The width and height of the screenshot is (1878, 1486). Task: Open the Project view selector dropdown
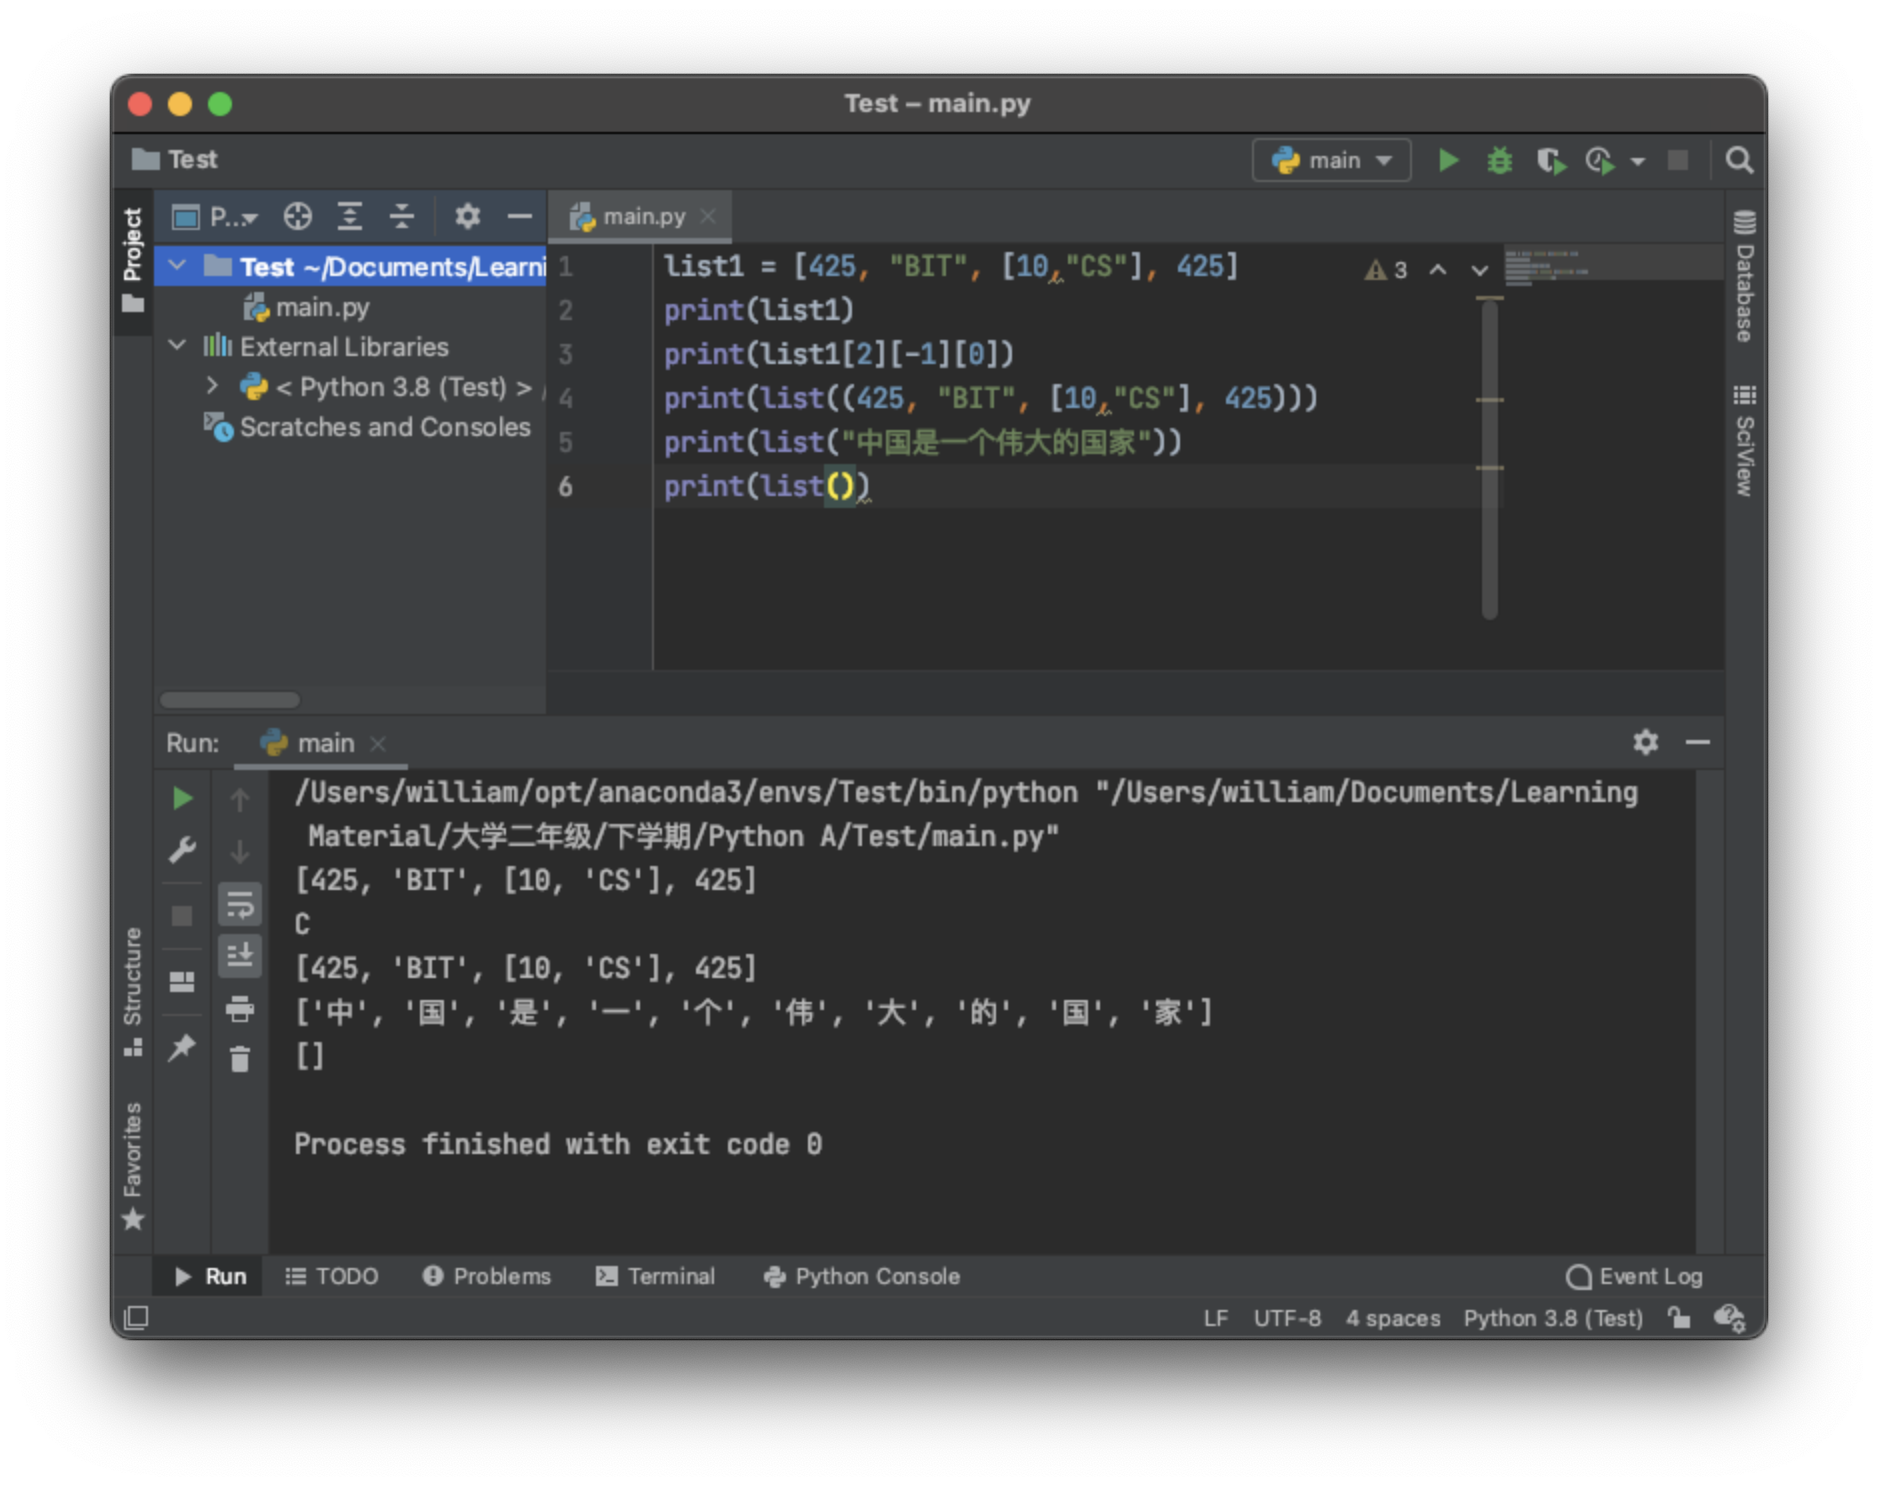(x=215, y=216)
